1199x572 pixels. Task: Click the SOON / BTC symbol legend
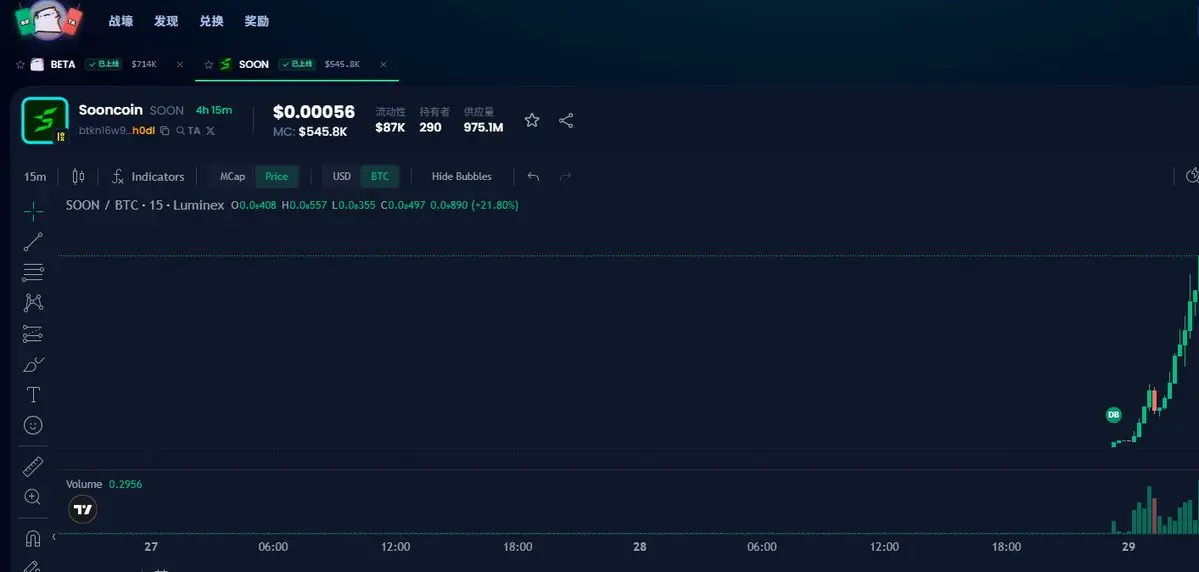click(x=145, y=205)
